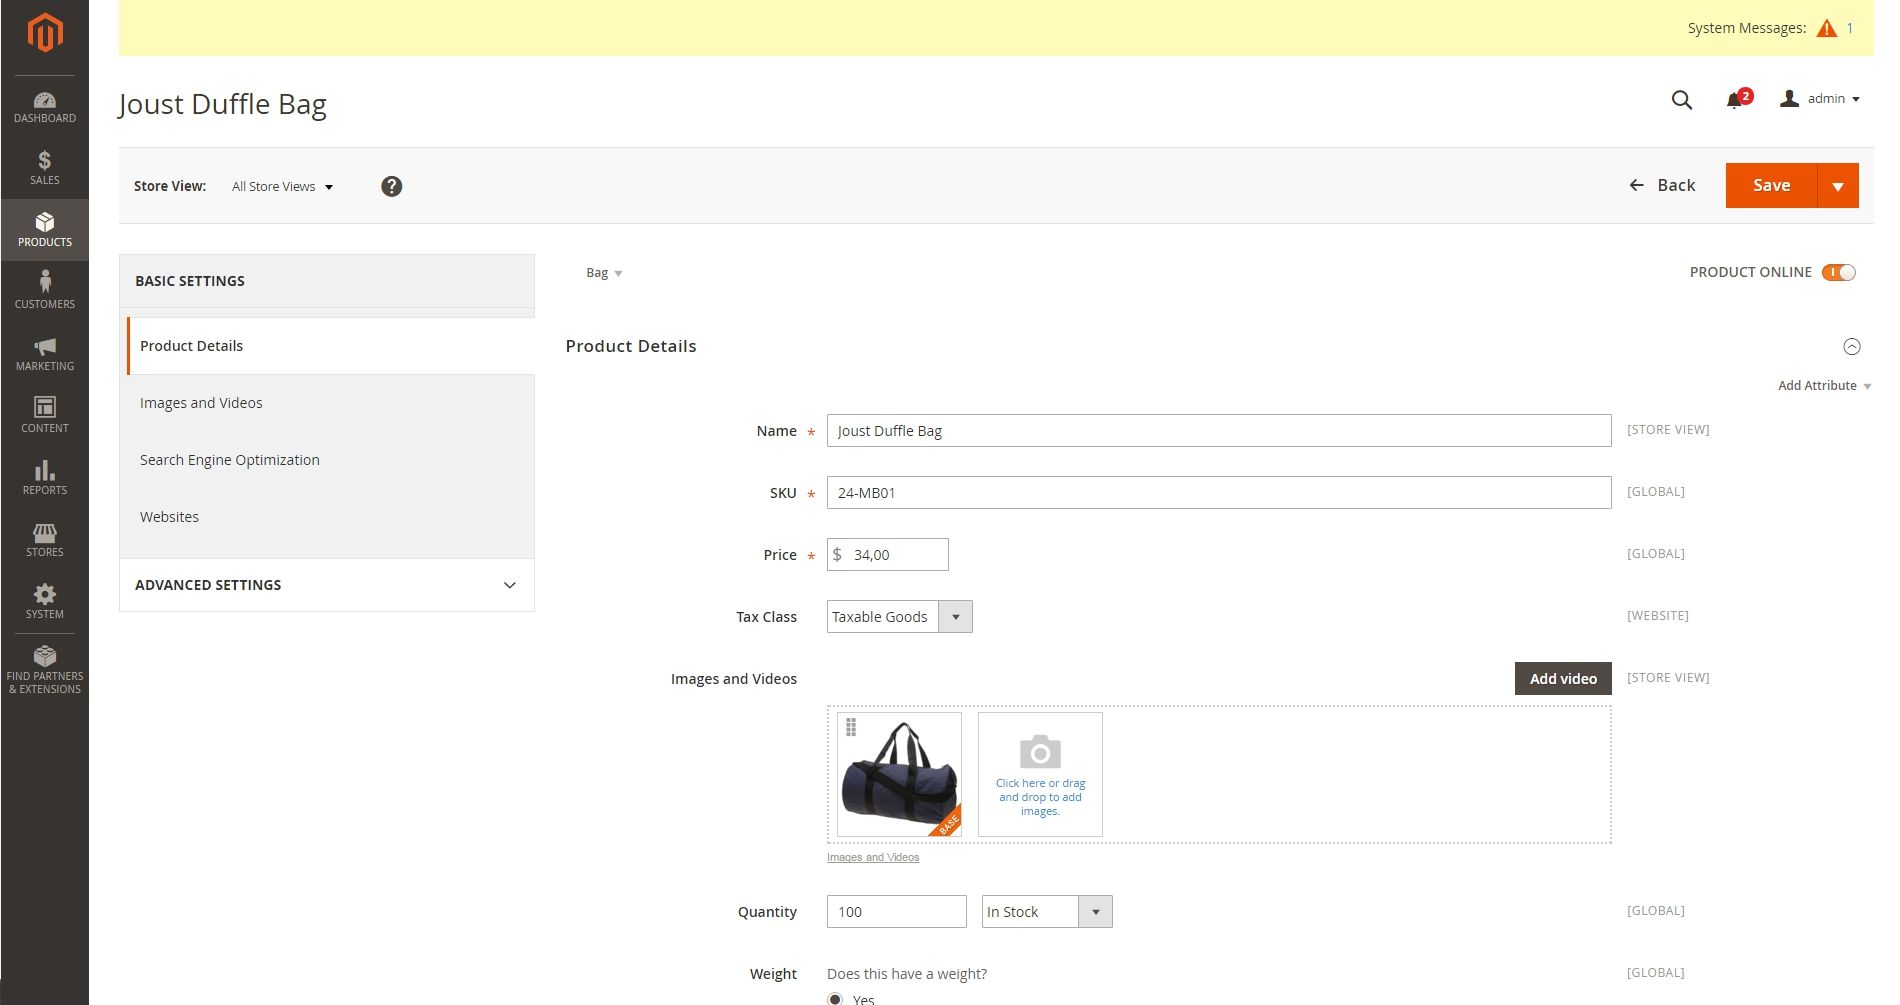Collapse the Product Details section

(1852, 347)
